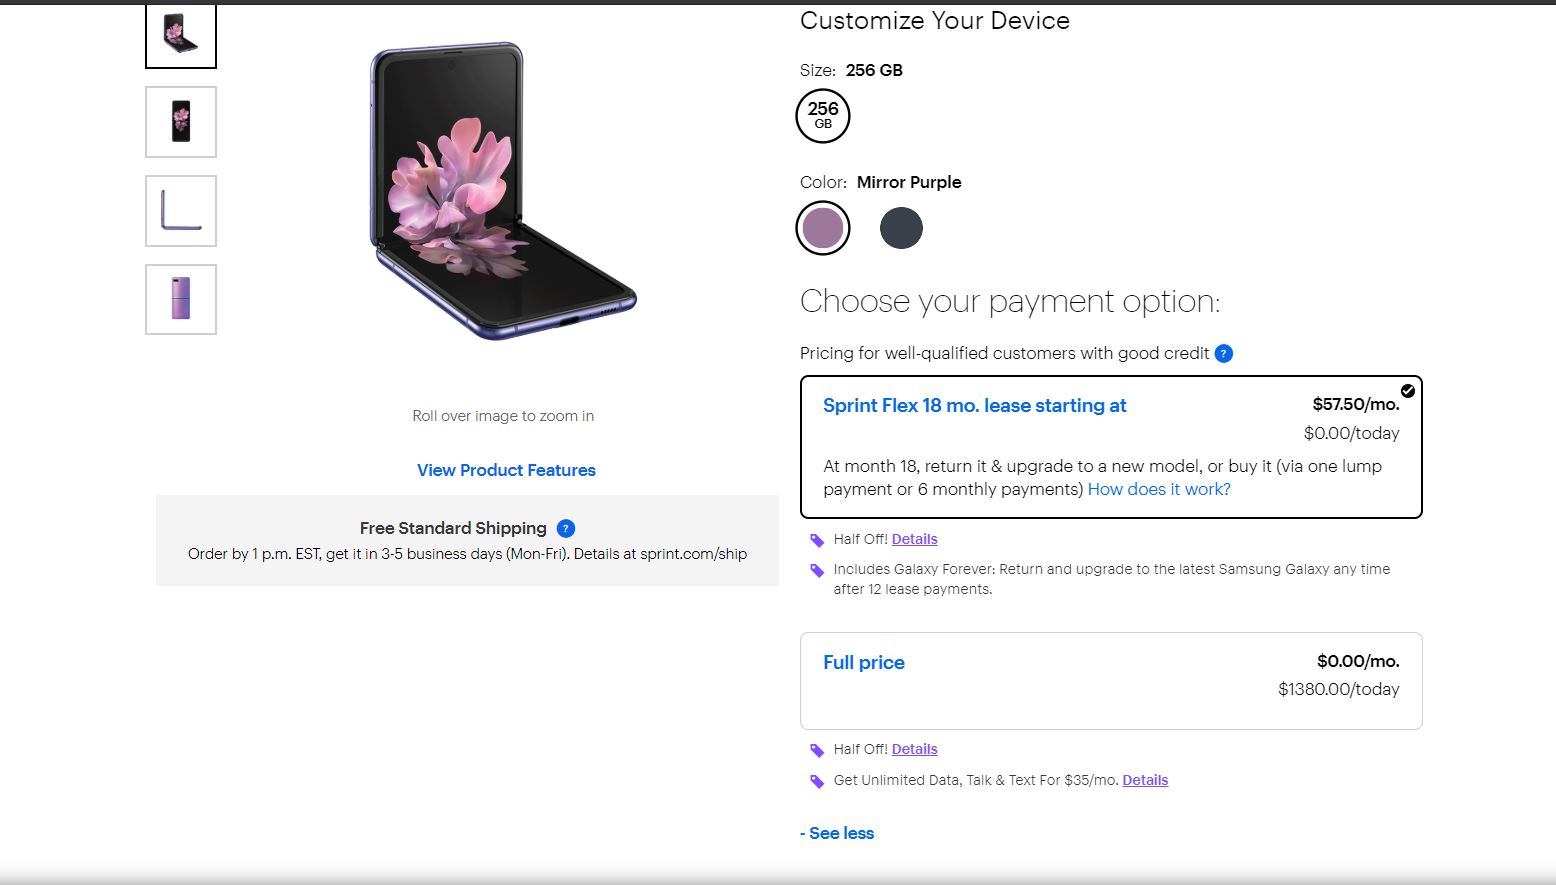
Task: Open Details for Full price Half Off
Action: (914, 749)
